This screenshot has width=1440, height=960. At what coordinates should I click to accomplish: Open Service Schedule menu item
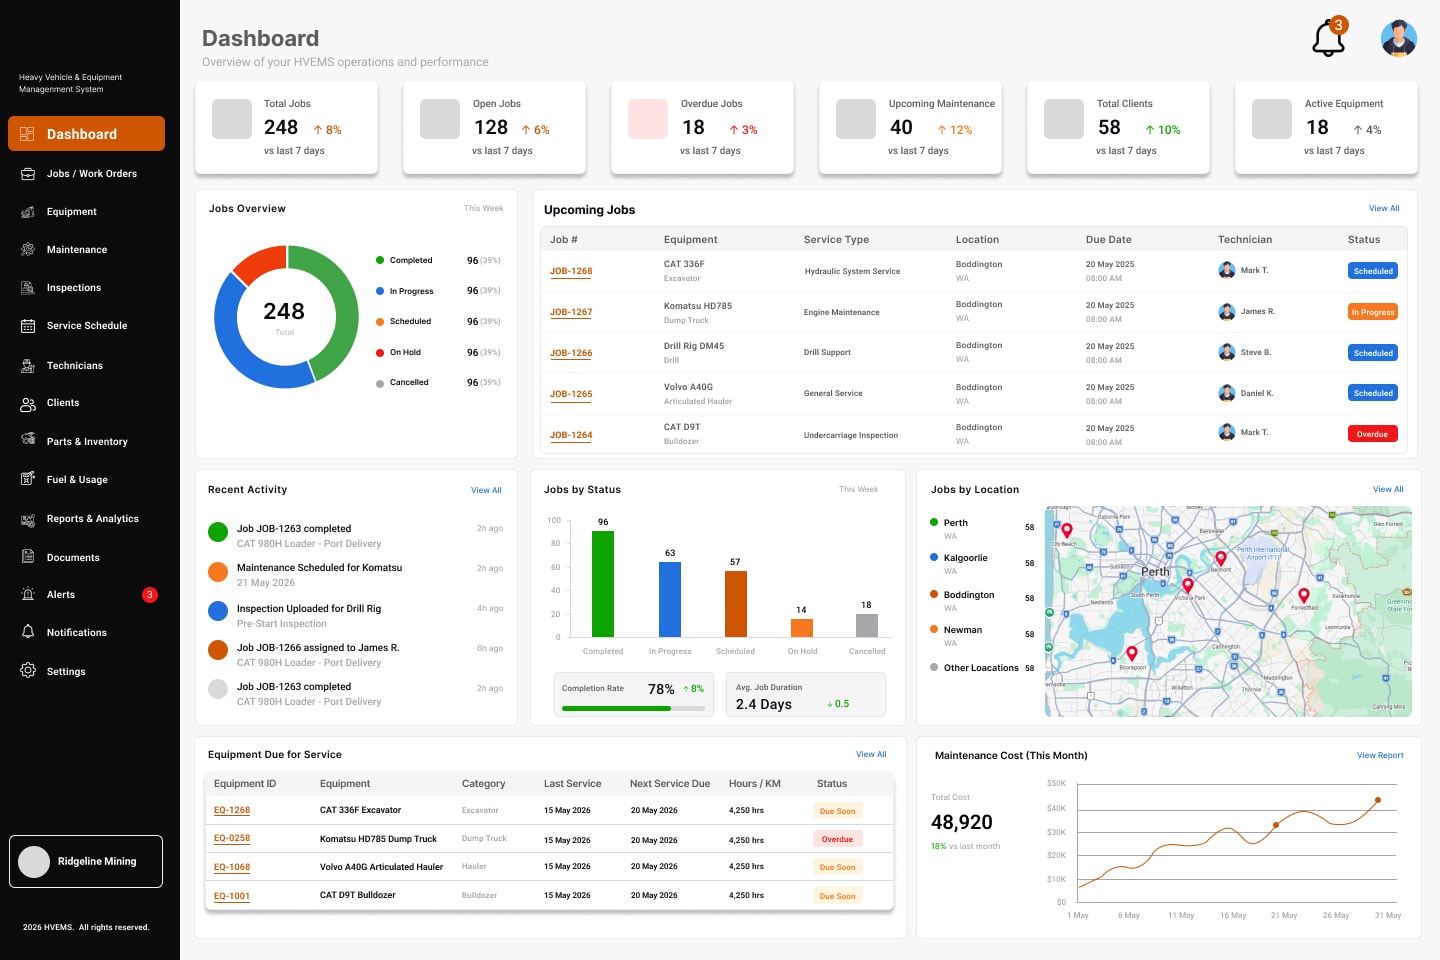coord(86,326)
